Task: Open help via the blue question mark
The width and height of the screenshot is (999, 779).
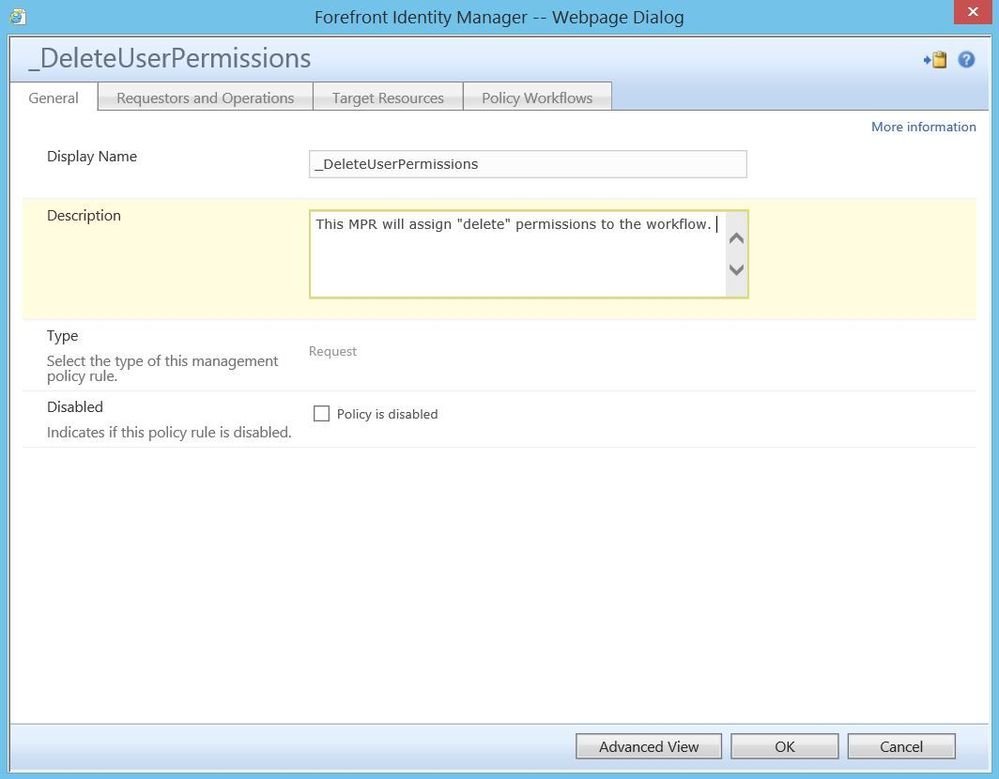Action: point(966,60)
